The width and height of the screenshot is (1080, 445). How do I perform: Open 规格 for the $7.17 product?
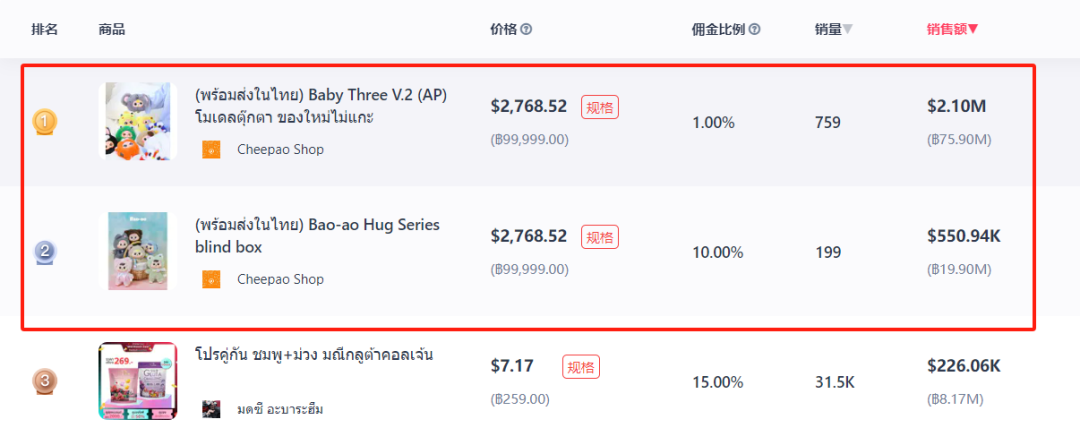click(580, 367)
